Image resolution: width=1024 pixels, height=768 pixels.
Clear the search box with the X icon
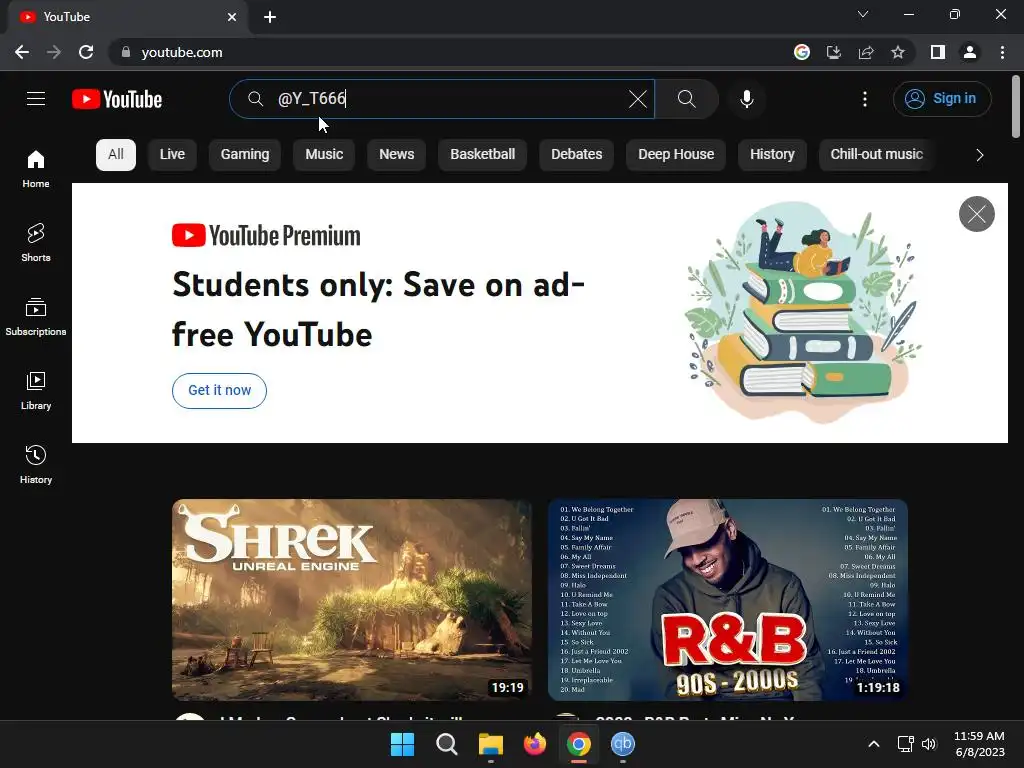637,99
